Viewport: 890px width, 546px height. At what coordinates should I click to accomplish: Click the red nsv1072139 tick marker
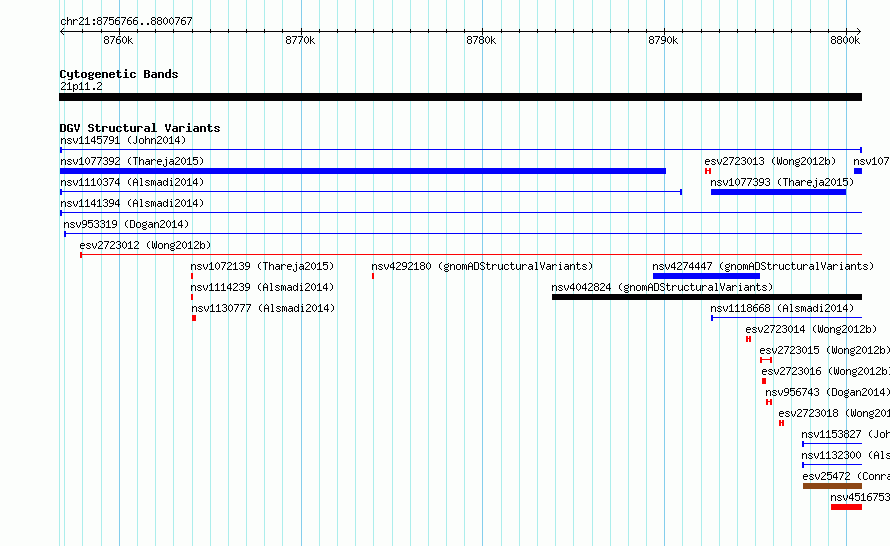[x=192, y=276]
